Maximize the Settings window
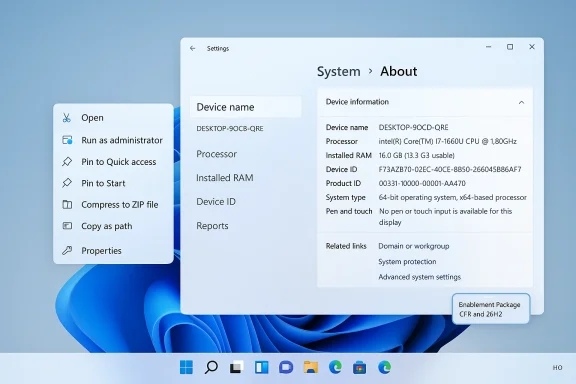Image resolution: width=576 pixels, height=384 pixels. coord(510,47)
